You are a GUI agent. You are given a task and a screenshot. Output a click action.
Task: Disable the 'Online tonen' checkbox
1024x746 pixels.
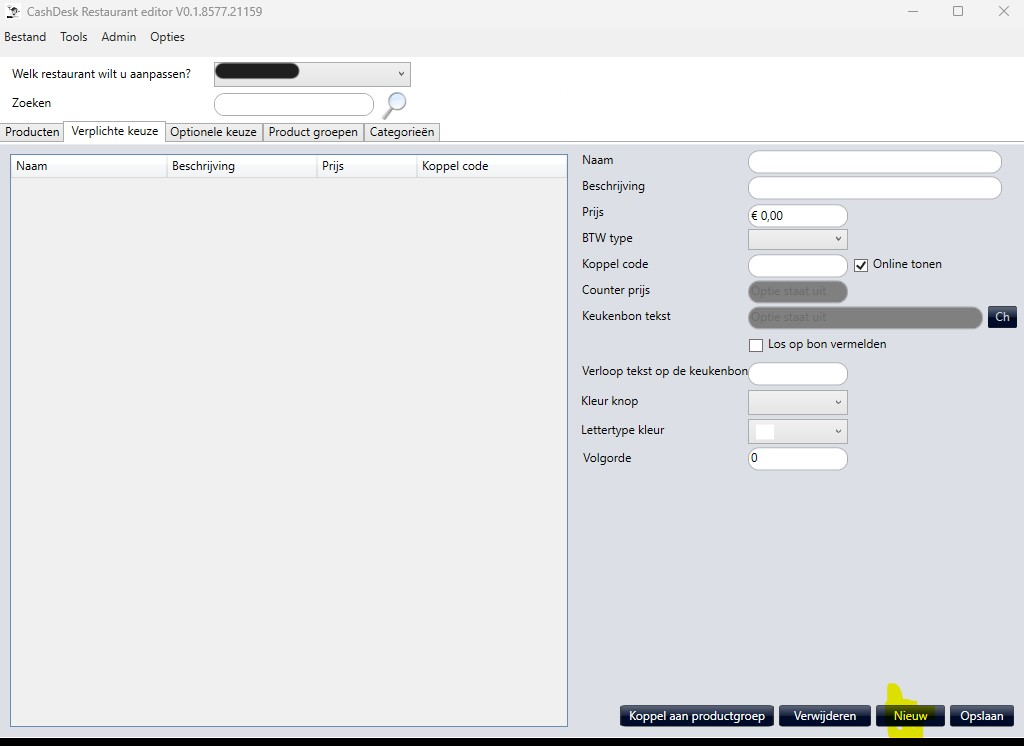(x=862, y=264)
